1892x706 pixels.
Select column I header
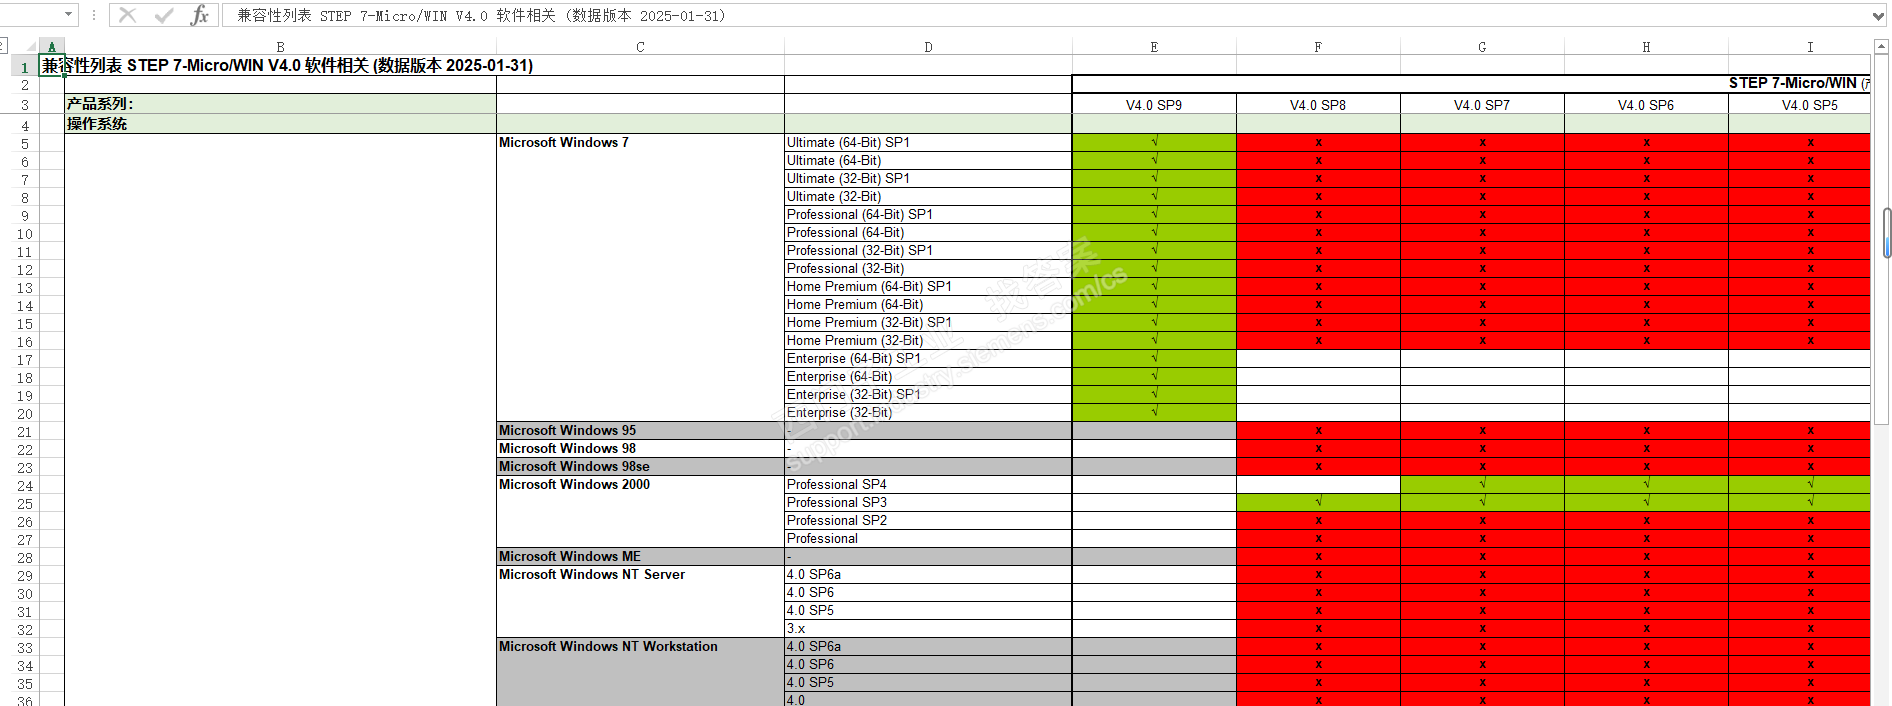(x=1800, y=47)
